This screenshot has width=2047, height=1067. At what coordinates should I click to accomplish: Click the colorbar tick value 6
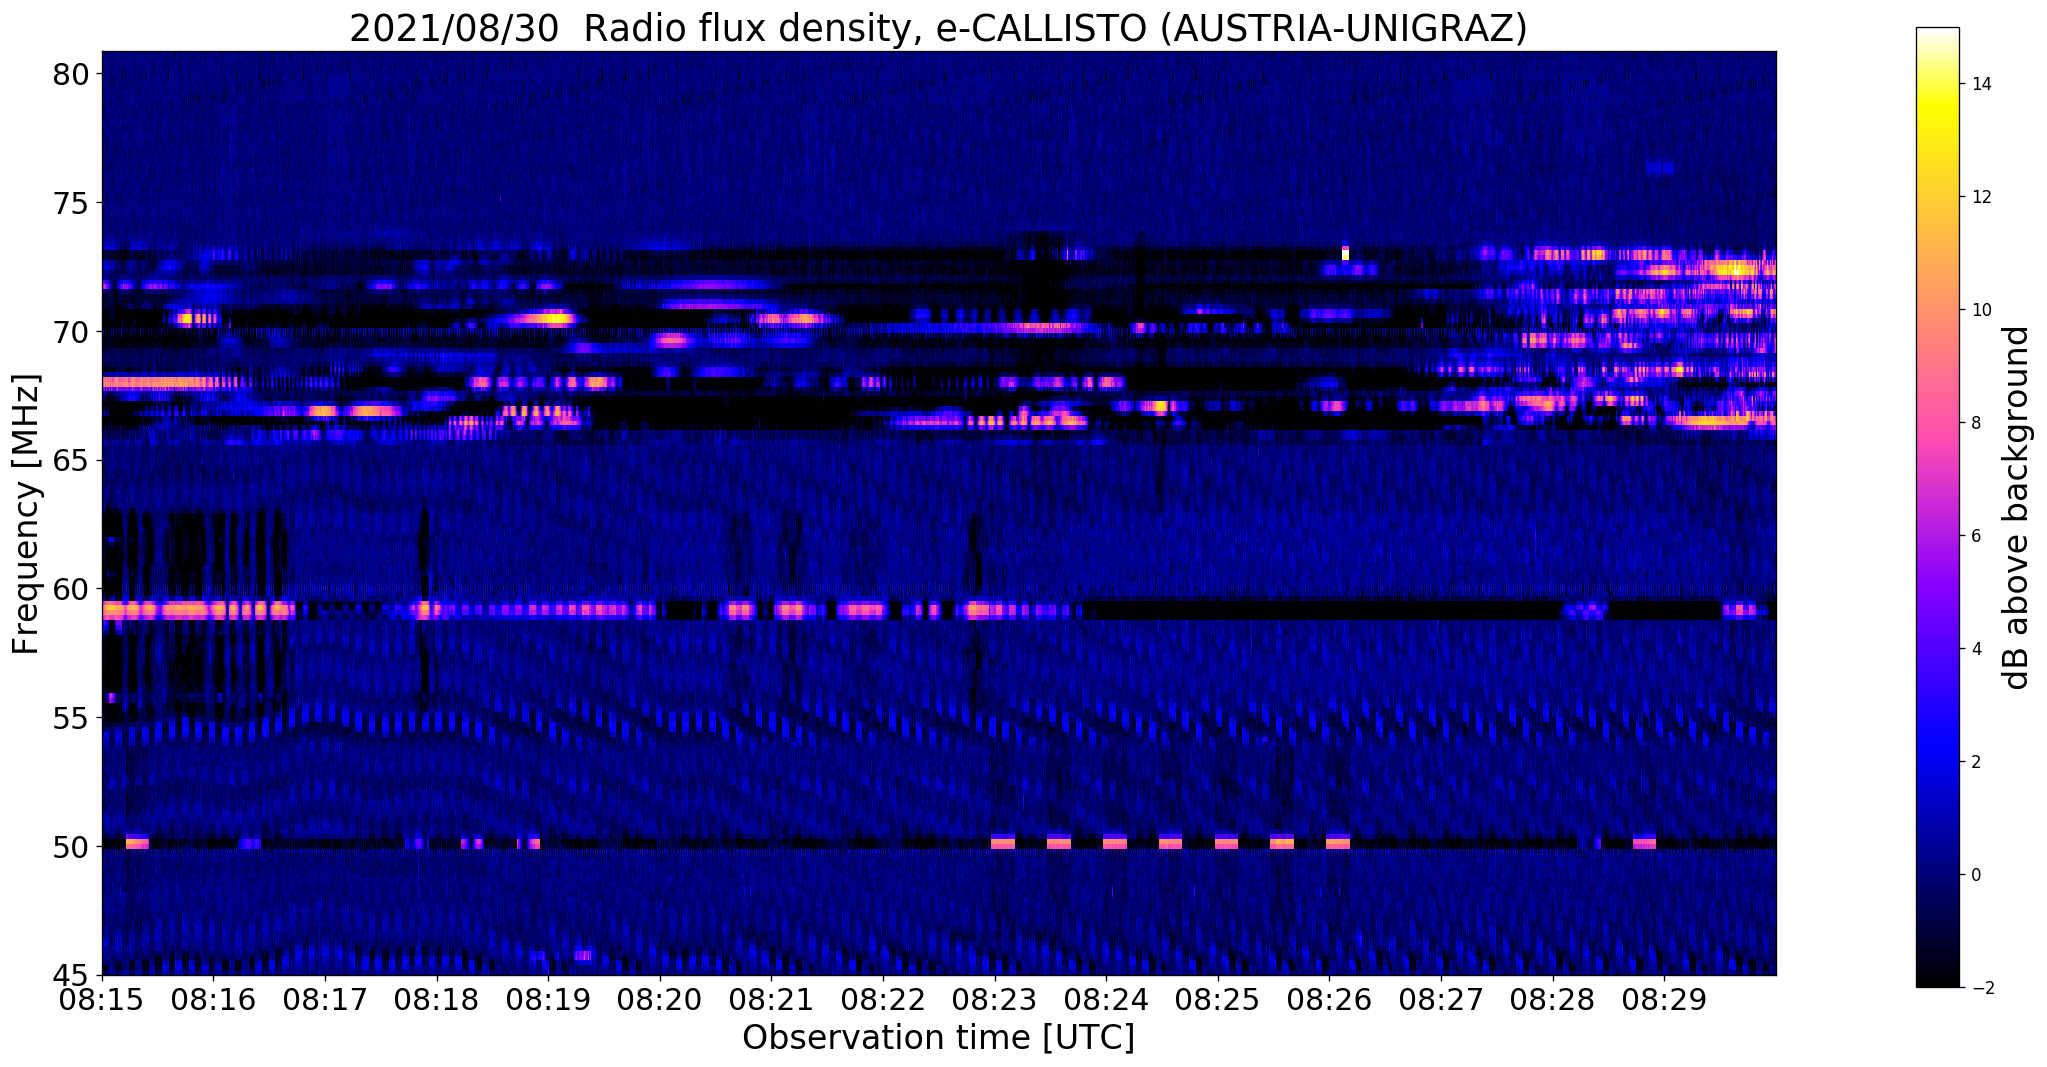click(x=1974, y=536)
